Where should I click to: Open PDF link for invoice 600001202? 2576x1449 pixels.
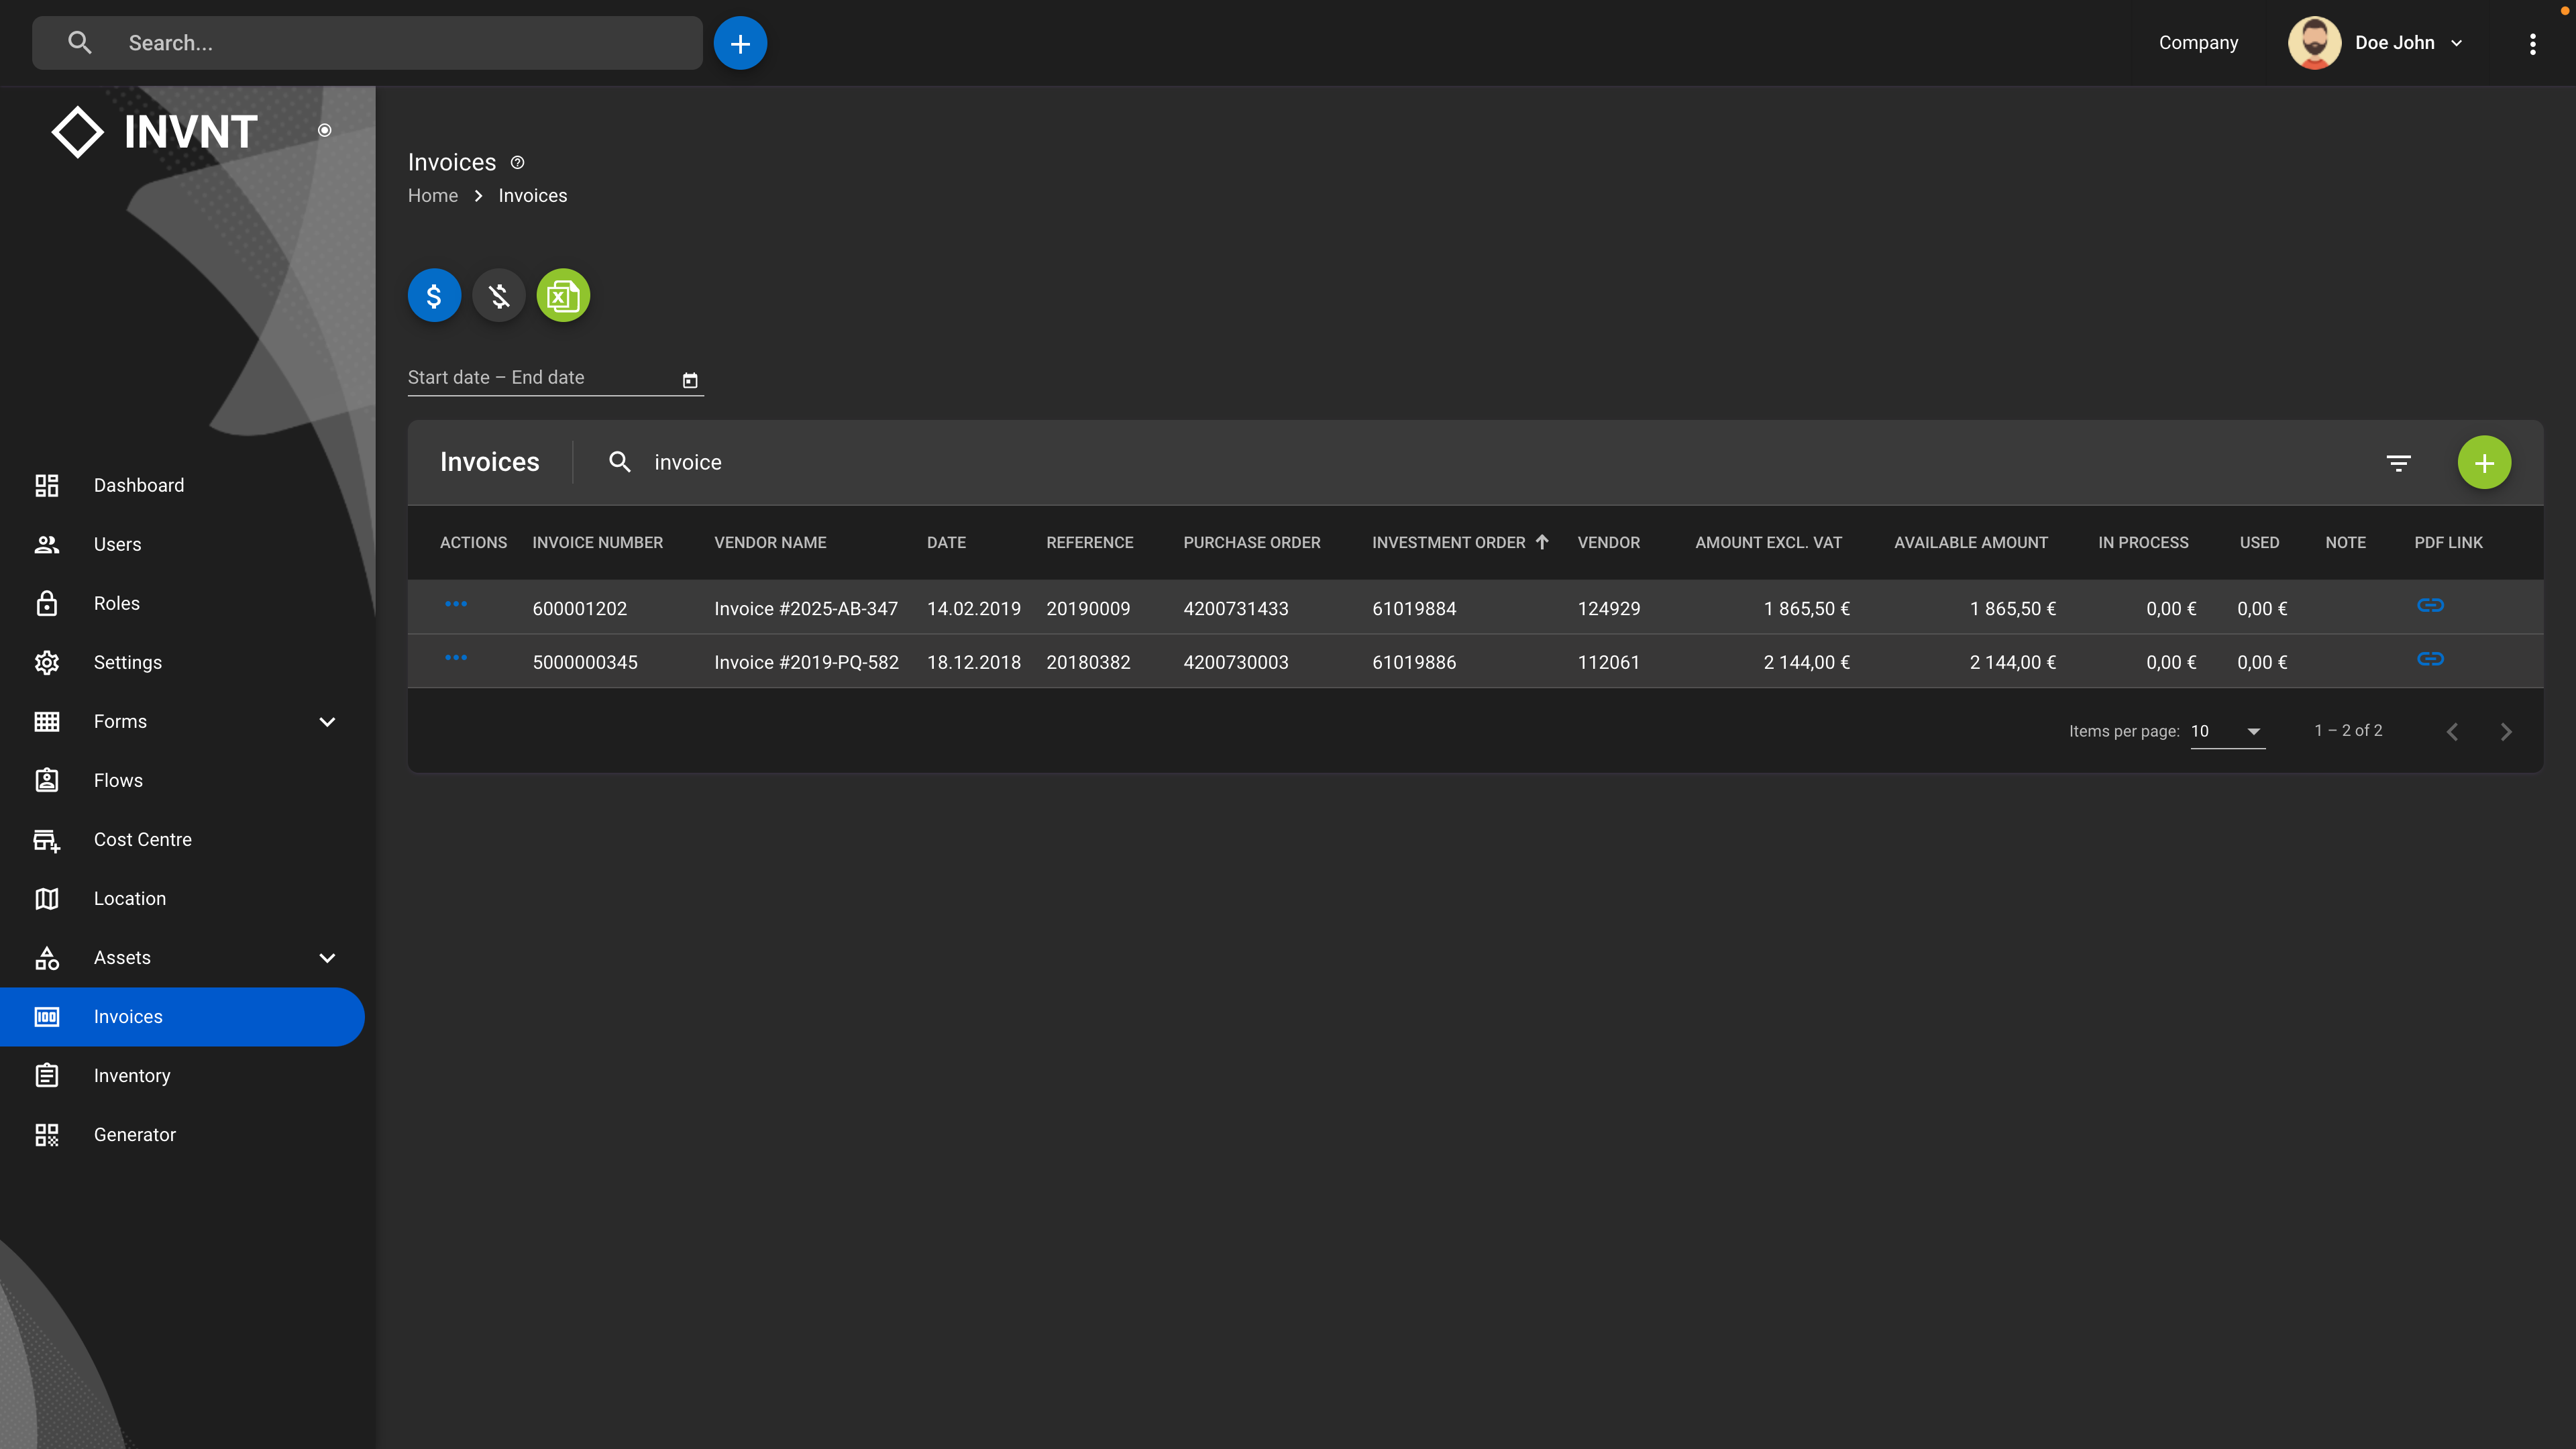point(2430,606)
